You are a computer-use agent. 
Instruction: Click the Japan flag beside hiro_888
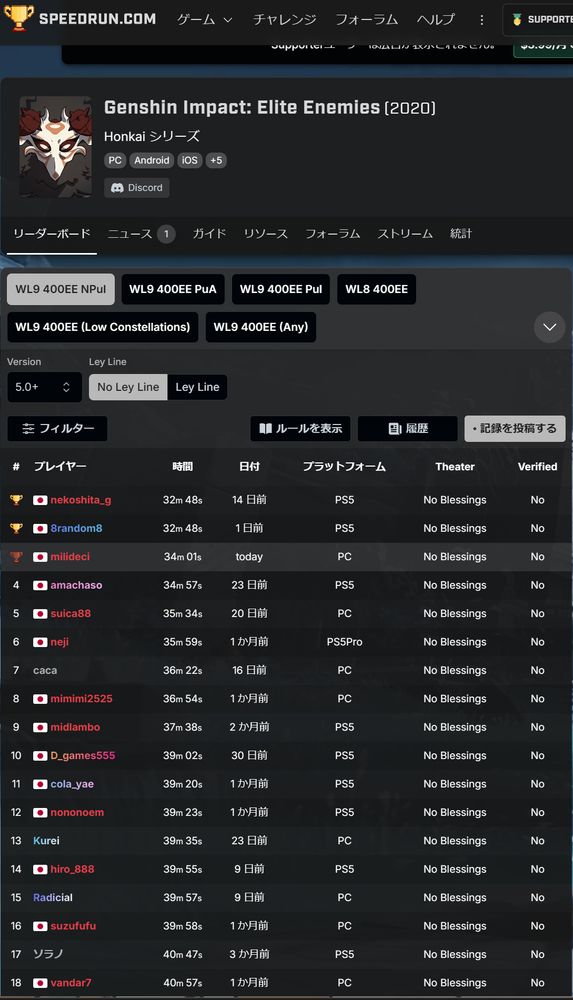coord(40,869)
